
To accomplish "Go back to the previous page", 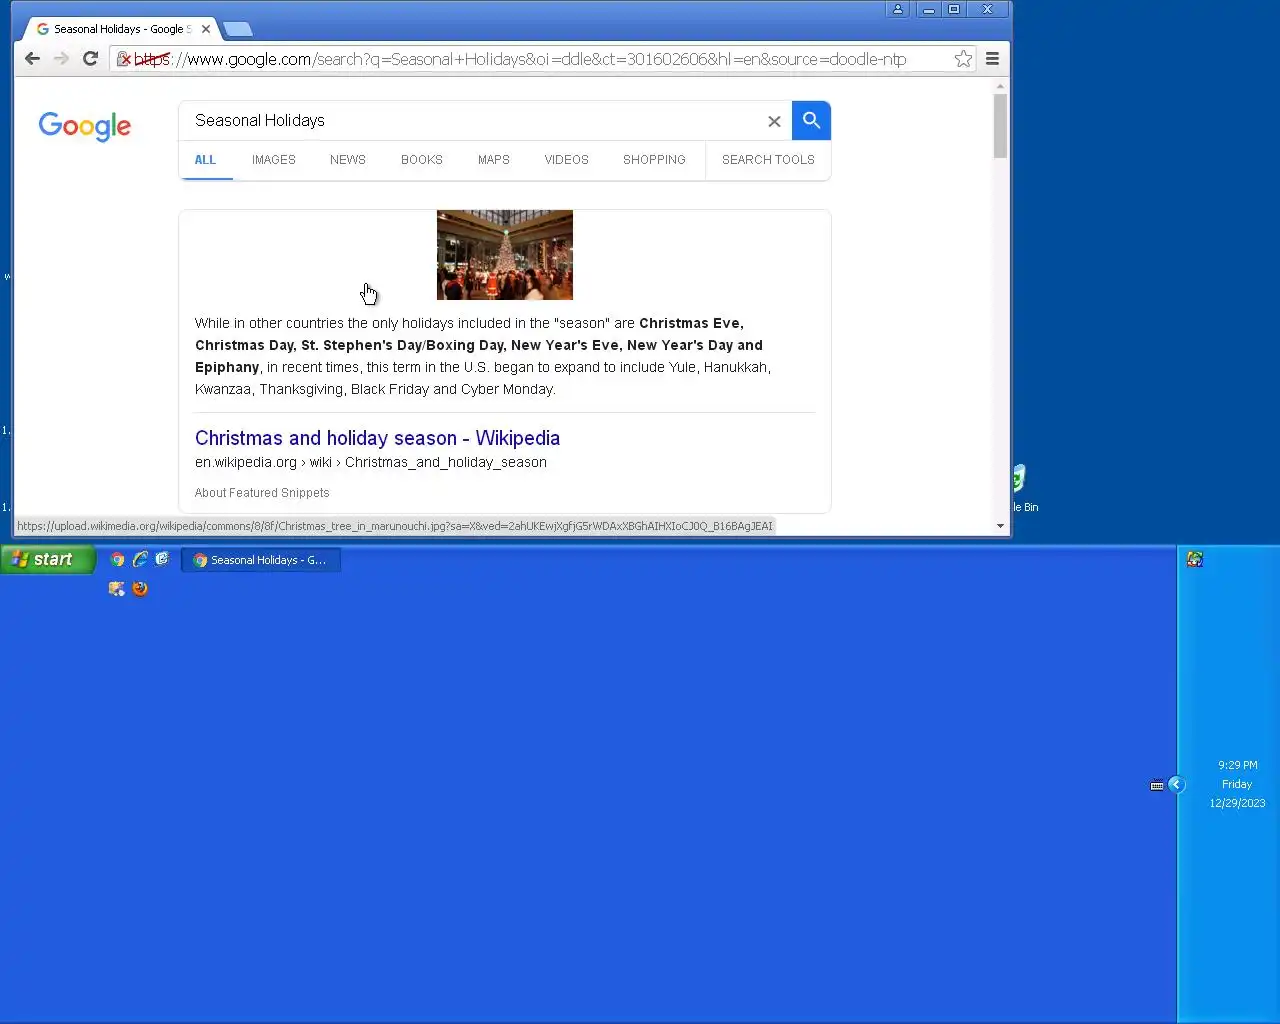I will coord(32,59).
